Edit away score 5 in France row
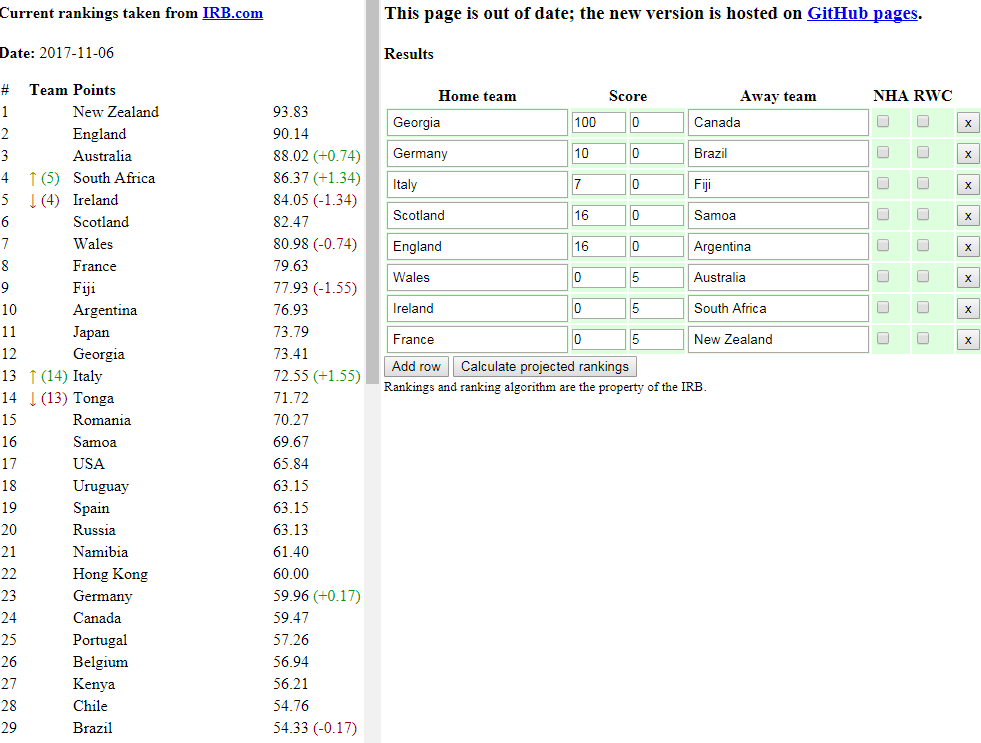Viewport: 981px width, 743px height. click(x=656, y=339)
